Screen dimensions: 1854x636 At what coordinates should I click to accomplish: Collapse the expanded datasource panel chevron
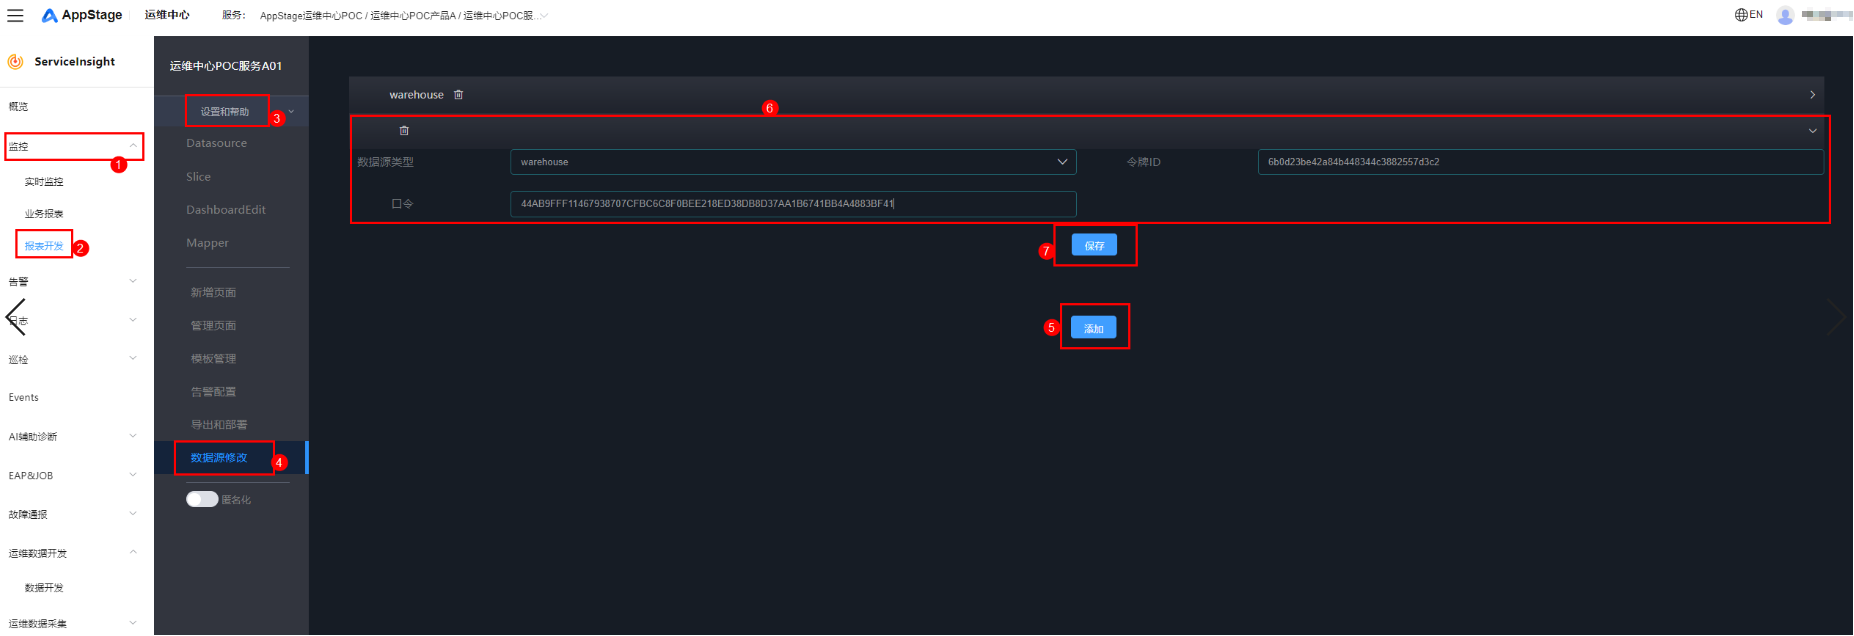(x=1812, y=131)
